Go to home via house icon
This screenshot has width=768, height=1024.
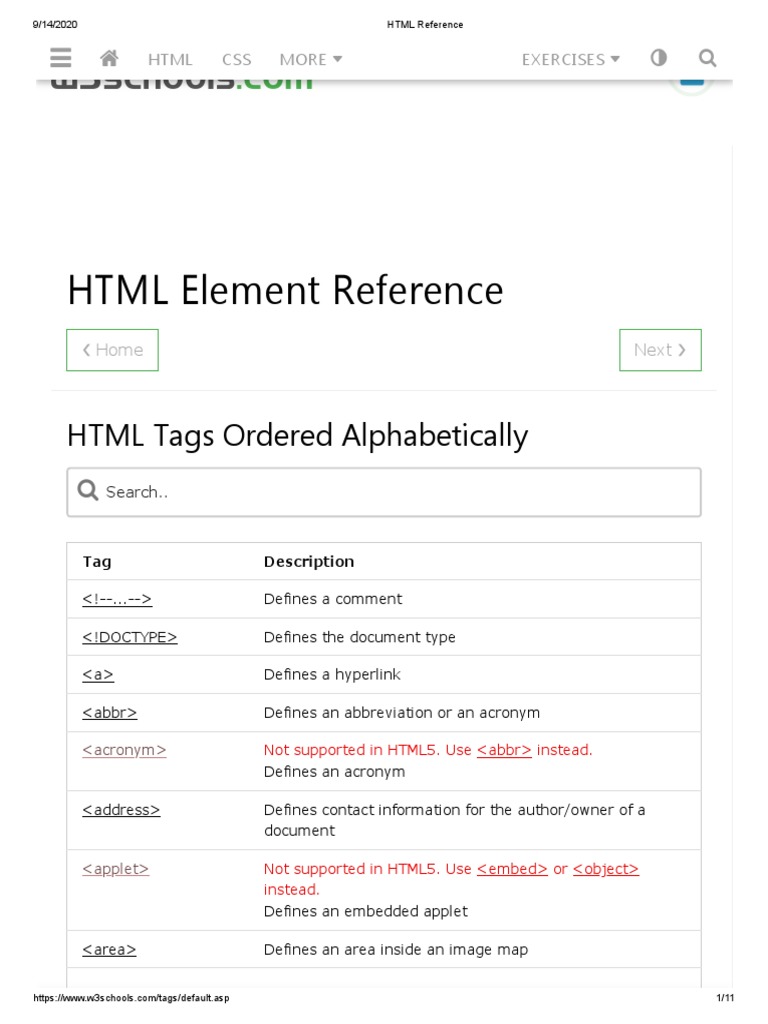109,58
